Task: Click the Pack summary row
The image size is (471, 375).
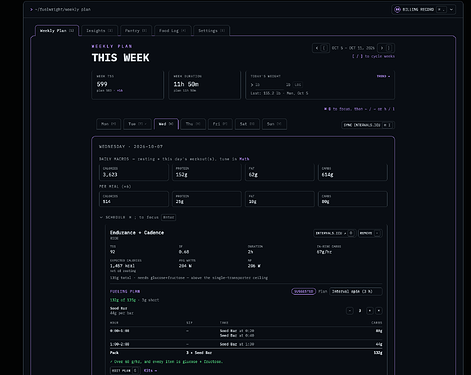Action: coord(246,353)
